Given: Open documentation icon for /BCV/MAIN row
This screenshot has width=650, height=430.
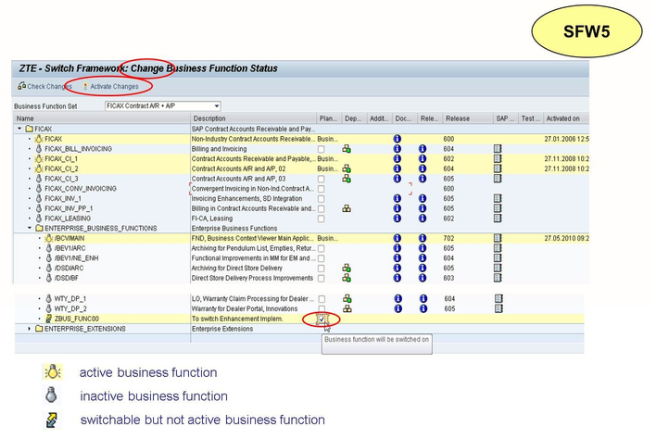Looking at the screenshot, I should point(397,238).
